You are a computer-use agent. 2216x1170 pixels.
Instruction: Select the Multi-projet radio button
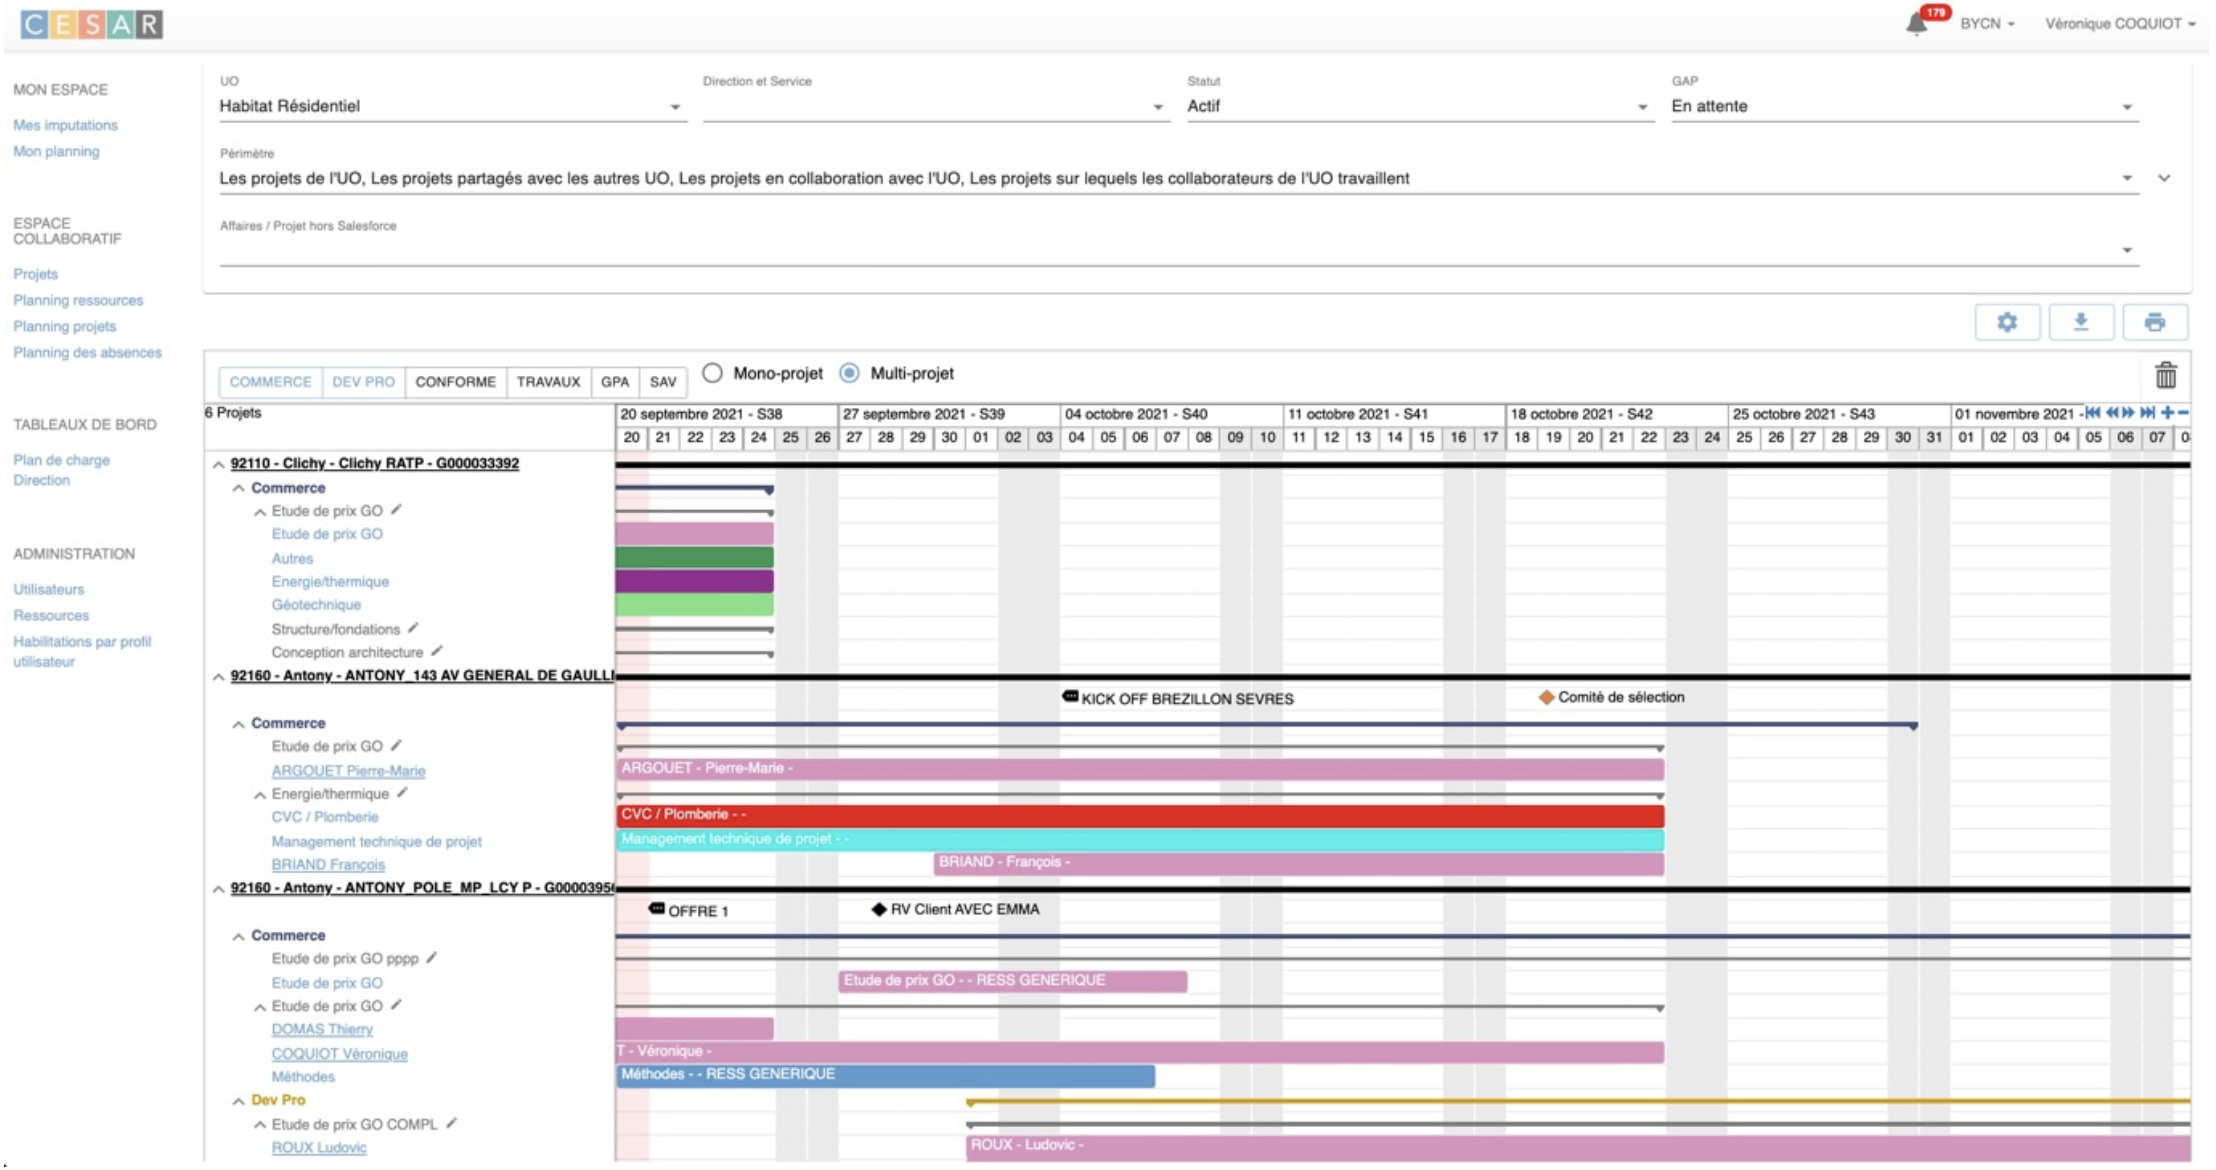849,373
